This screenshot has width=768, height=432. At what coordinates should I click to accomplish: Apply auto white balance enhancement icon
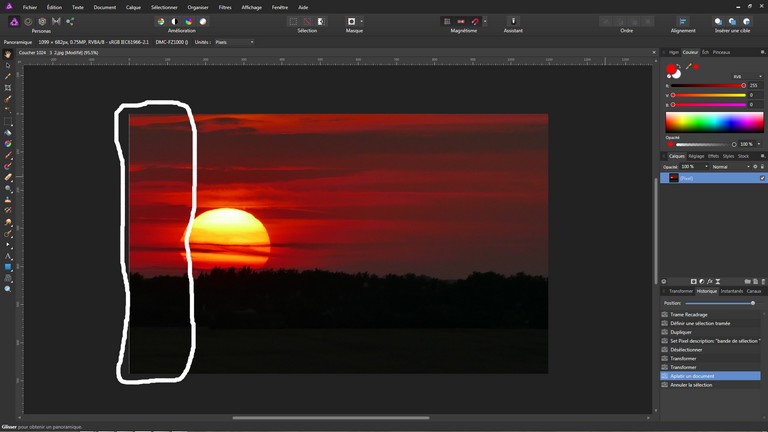click(x=203, y=22)
